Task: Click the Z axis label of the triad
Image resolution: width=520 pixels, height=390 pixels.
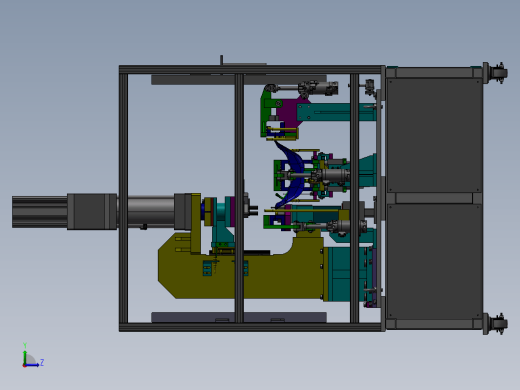Action: 42,362
